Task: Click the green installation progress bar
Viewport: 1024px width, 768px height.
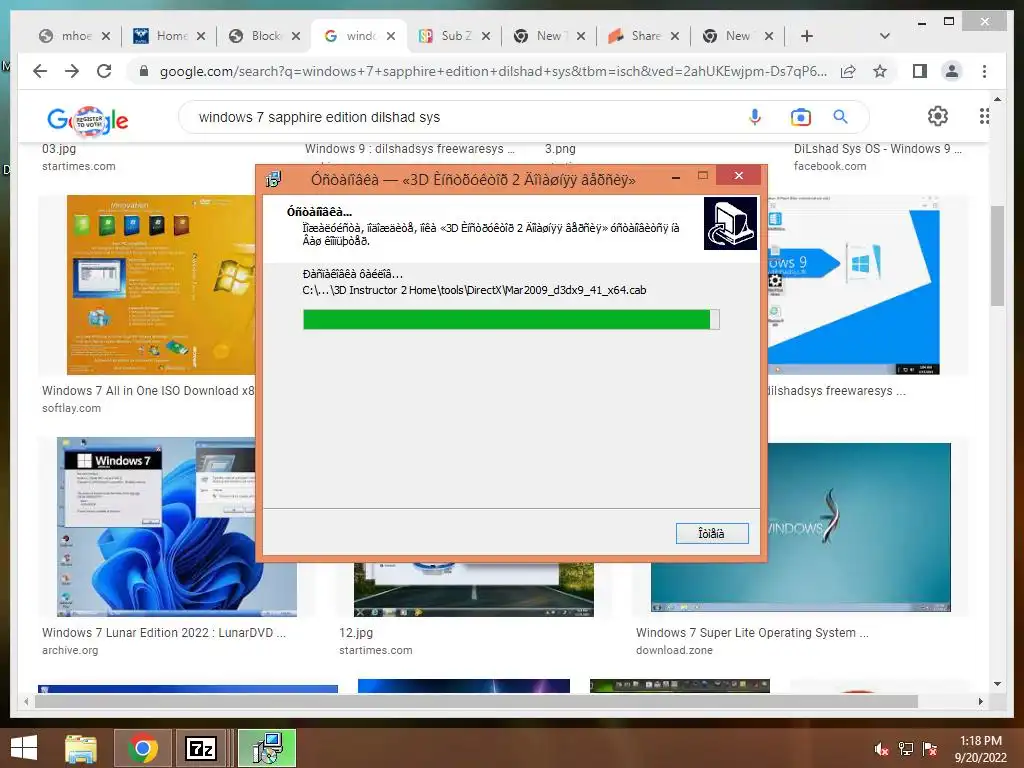Action: [511, 319]
